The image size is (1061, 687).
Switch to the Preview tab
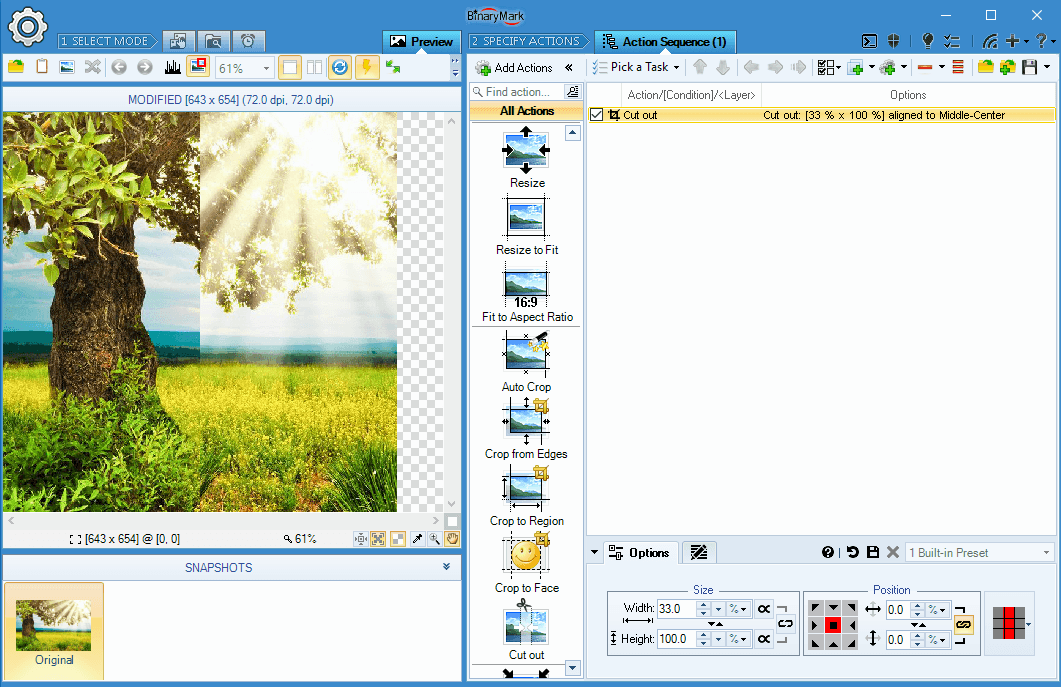[x=422, y=41]
